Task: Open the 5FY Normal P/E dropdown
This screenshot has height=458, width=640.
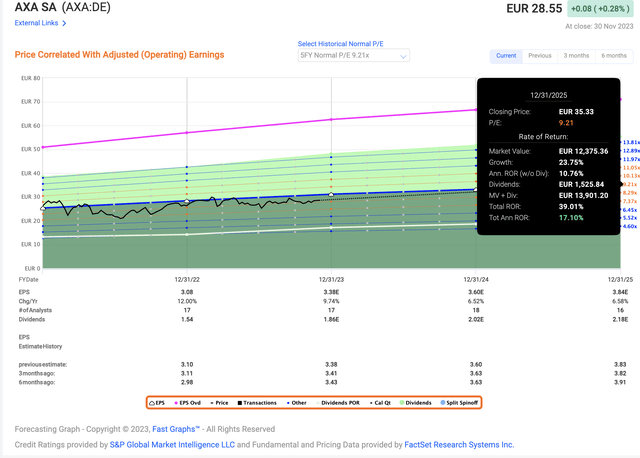Action: [353, 56]
